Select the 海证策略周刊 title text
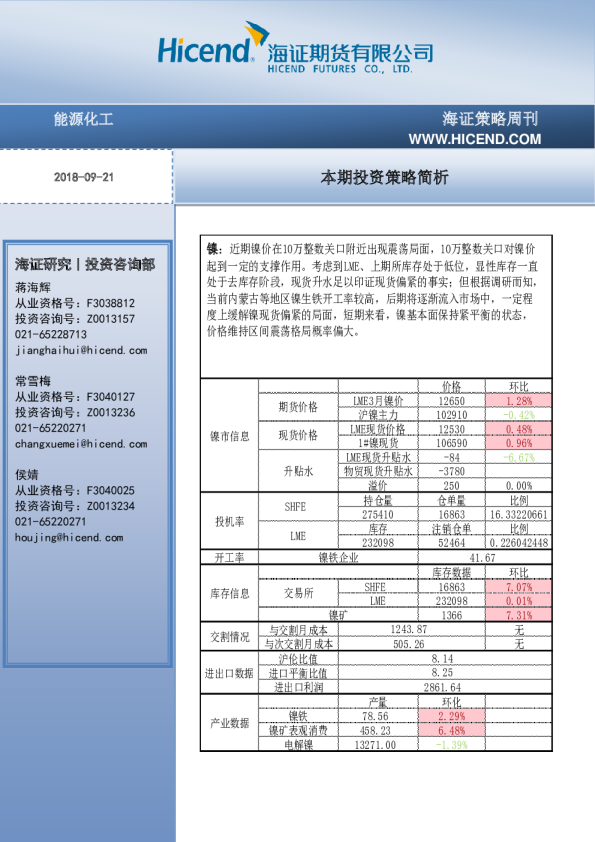This screenshot has width=595, height=842. click(x=490, y=118)
